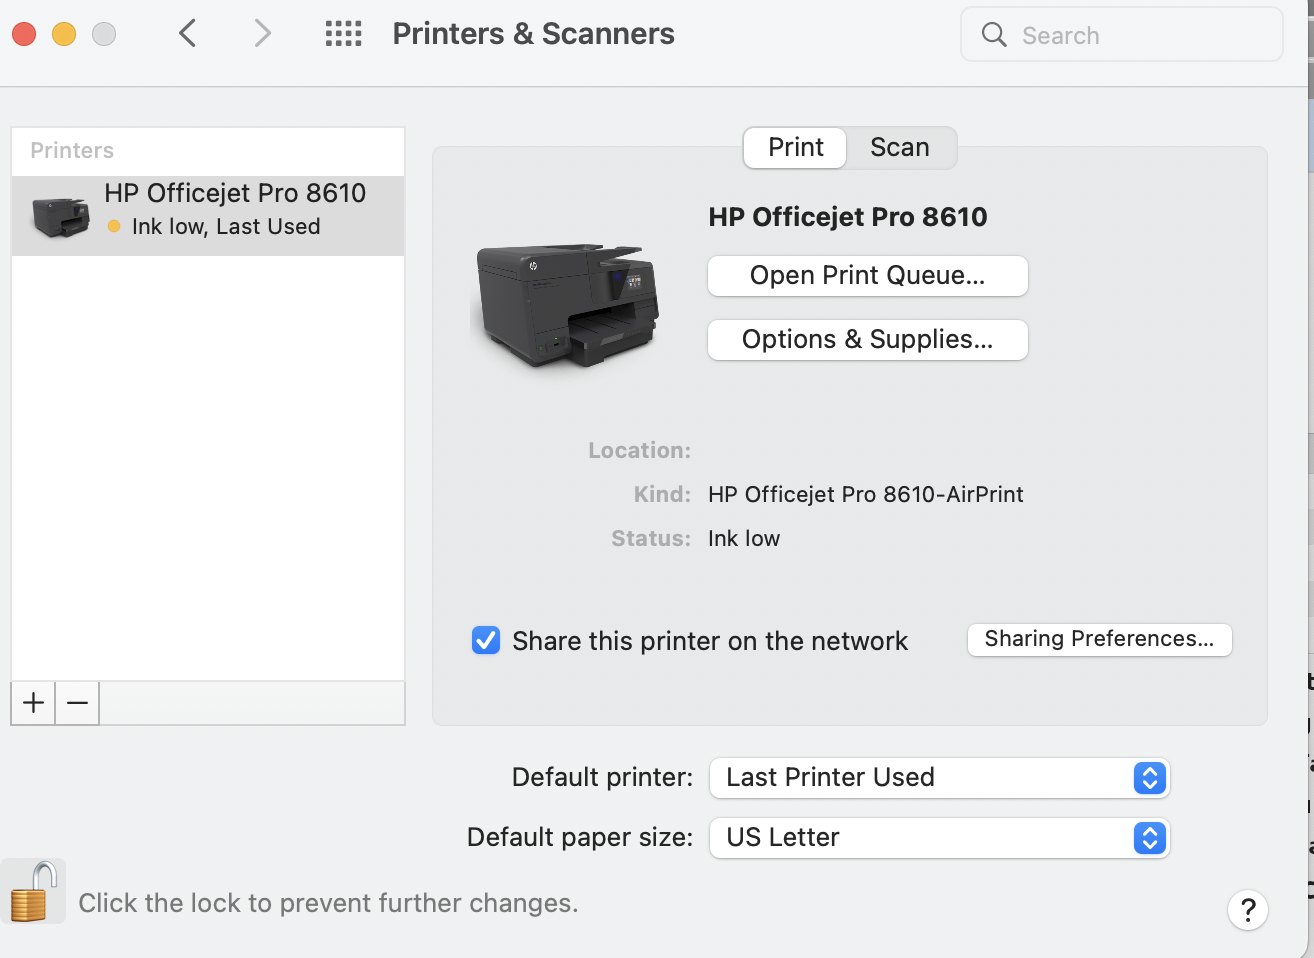Click the large HP Officejet printer image

click(x=566, y=304)
